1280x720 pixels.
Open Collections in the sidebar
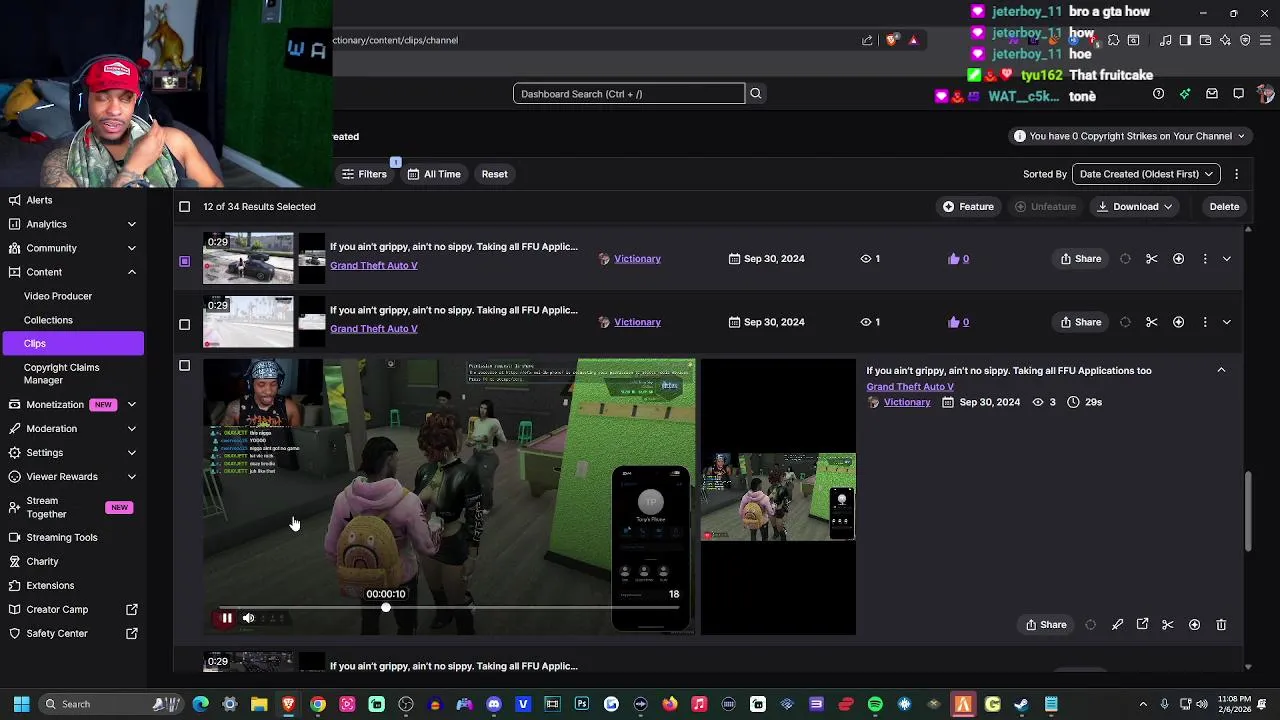48,320
